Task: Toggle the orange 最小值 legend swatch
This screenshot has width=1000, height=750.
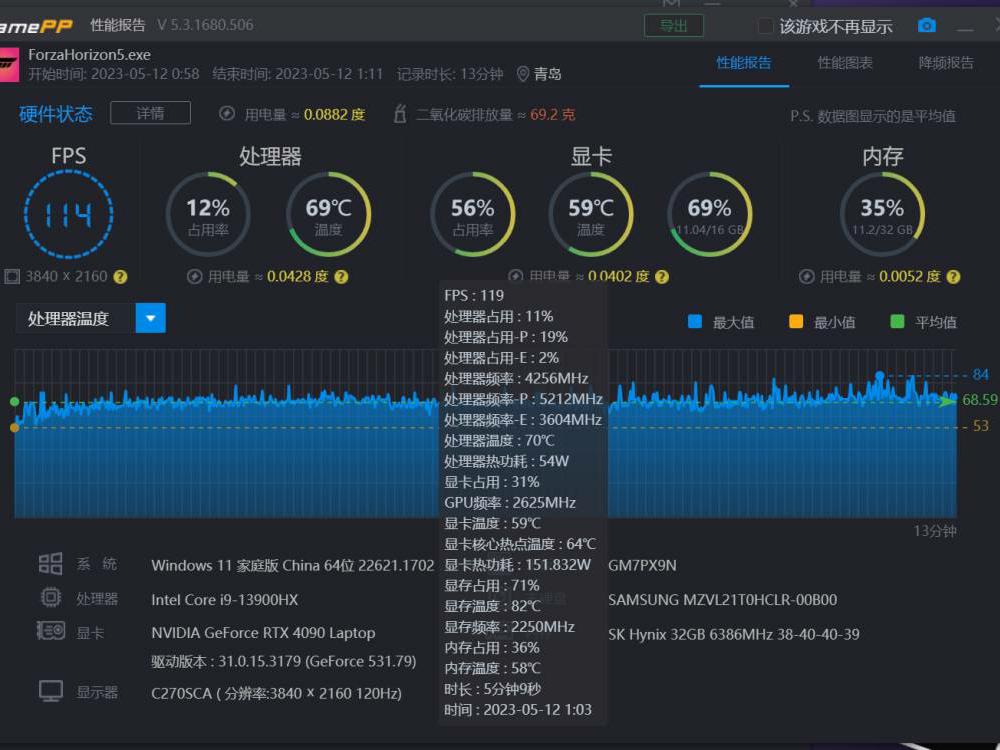Action: click(x=796, y=321)
